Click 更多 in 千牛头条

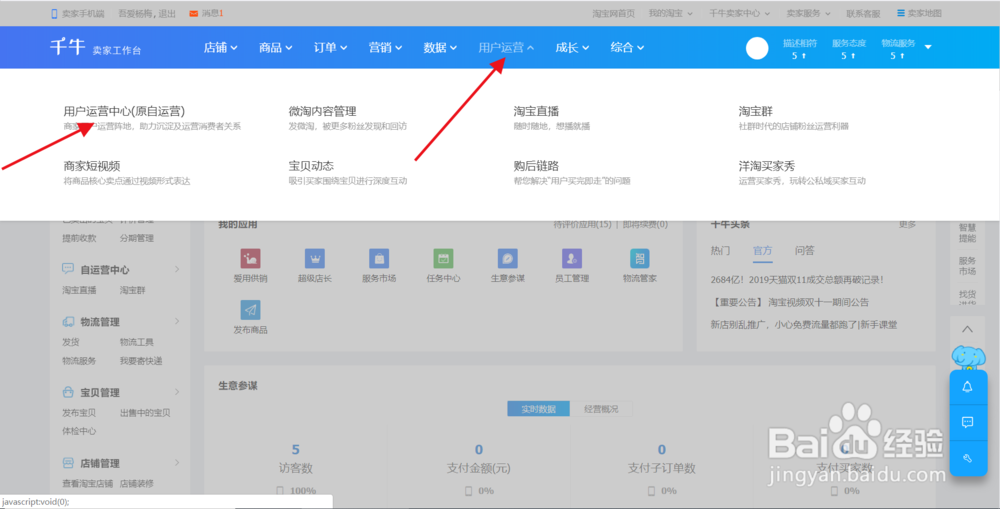coord(907,225)
